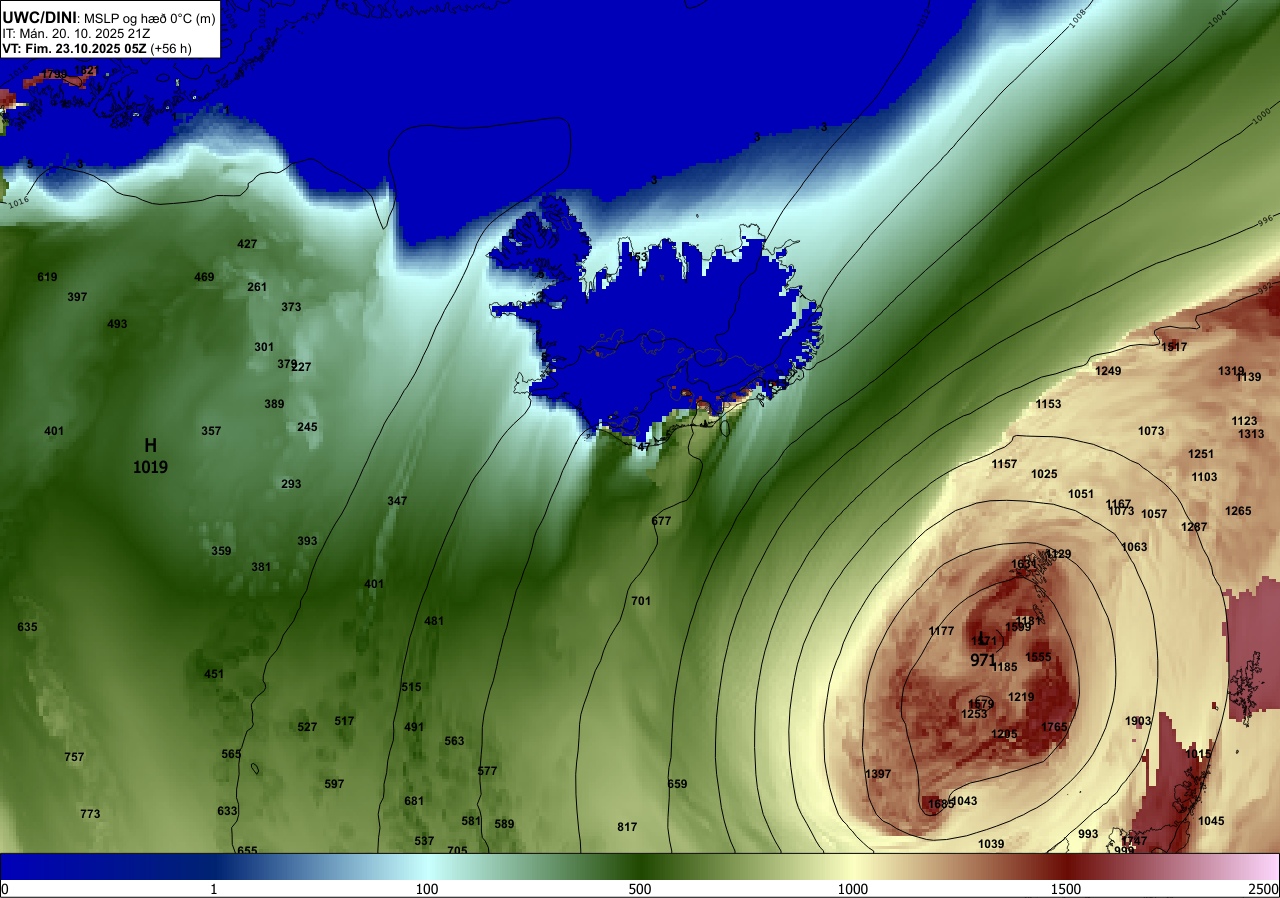Click the 1063 height value
The image size is (1280, 898).
1134,547
